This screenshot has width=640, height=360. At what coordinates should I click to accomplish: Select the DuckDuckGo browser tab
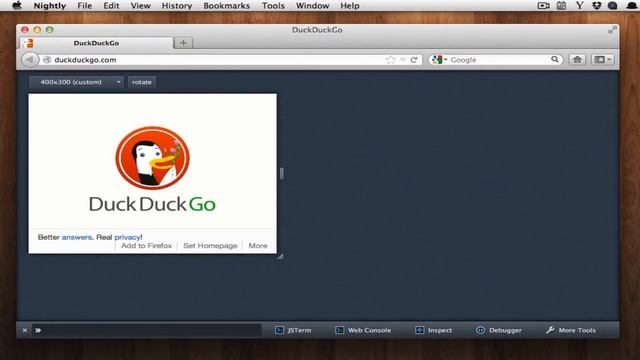click(96, 43)
